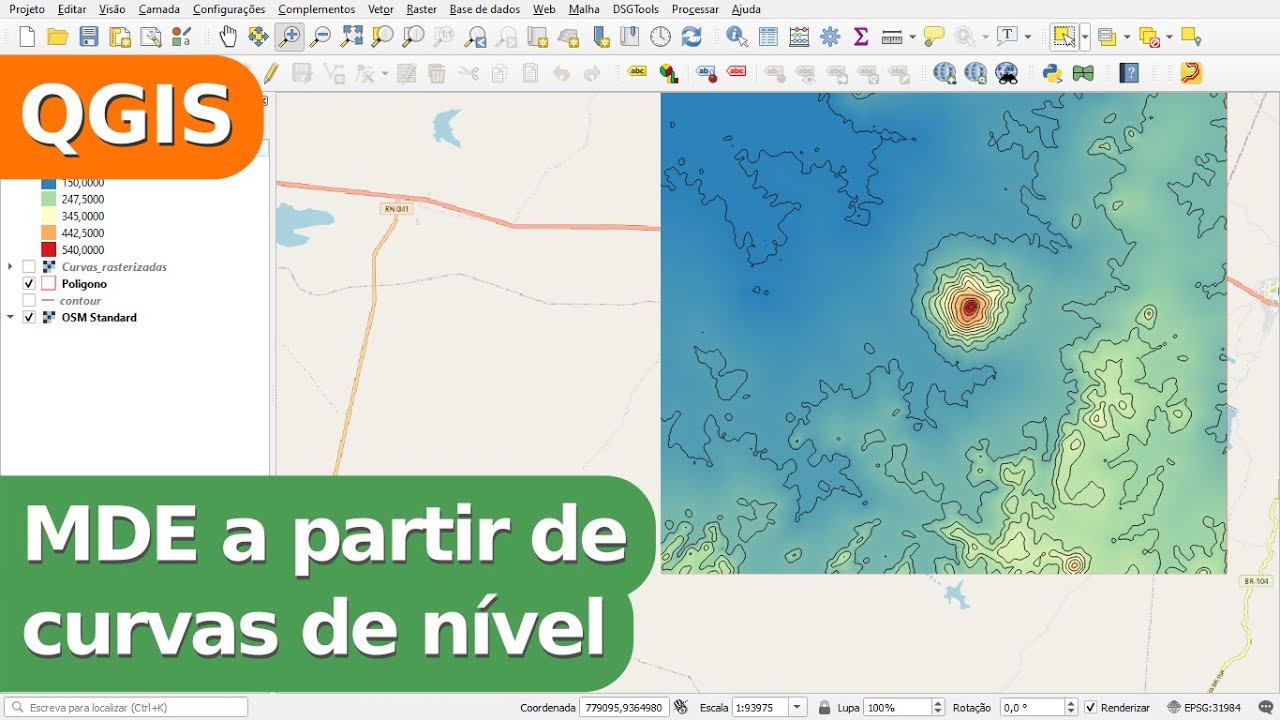The height and width of the screenshot is (720, 1280).
Task: Click the Toggle Editing pencil icon
Action: [x=271, y=73]
